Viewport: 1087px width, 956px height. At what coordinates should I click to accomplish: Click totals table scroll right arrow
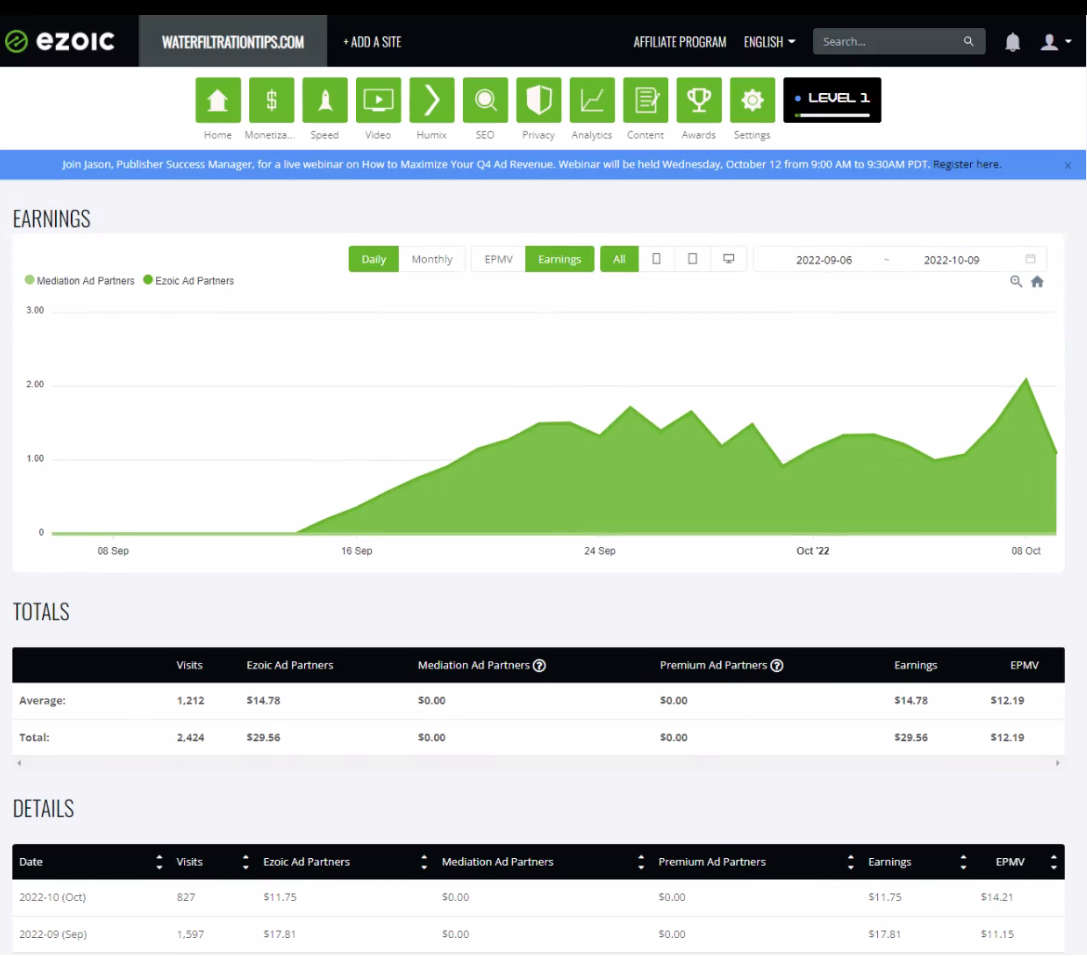tap(1058, 763)
